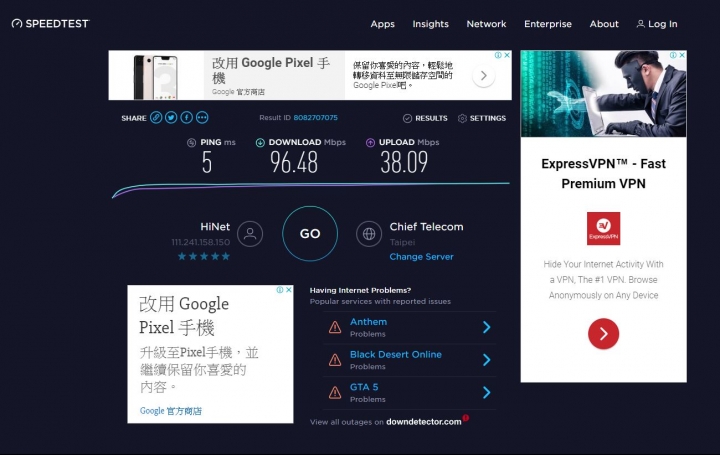720x455 pixels.
Task: Start test with GO button
Action: [x=310, y=233]
